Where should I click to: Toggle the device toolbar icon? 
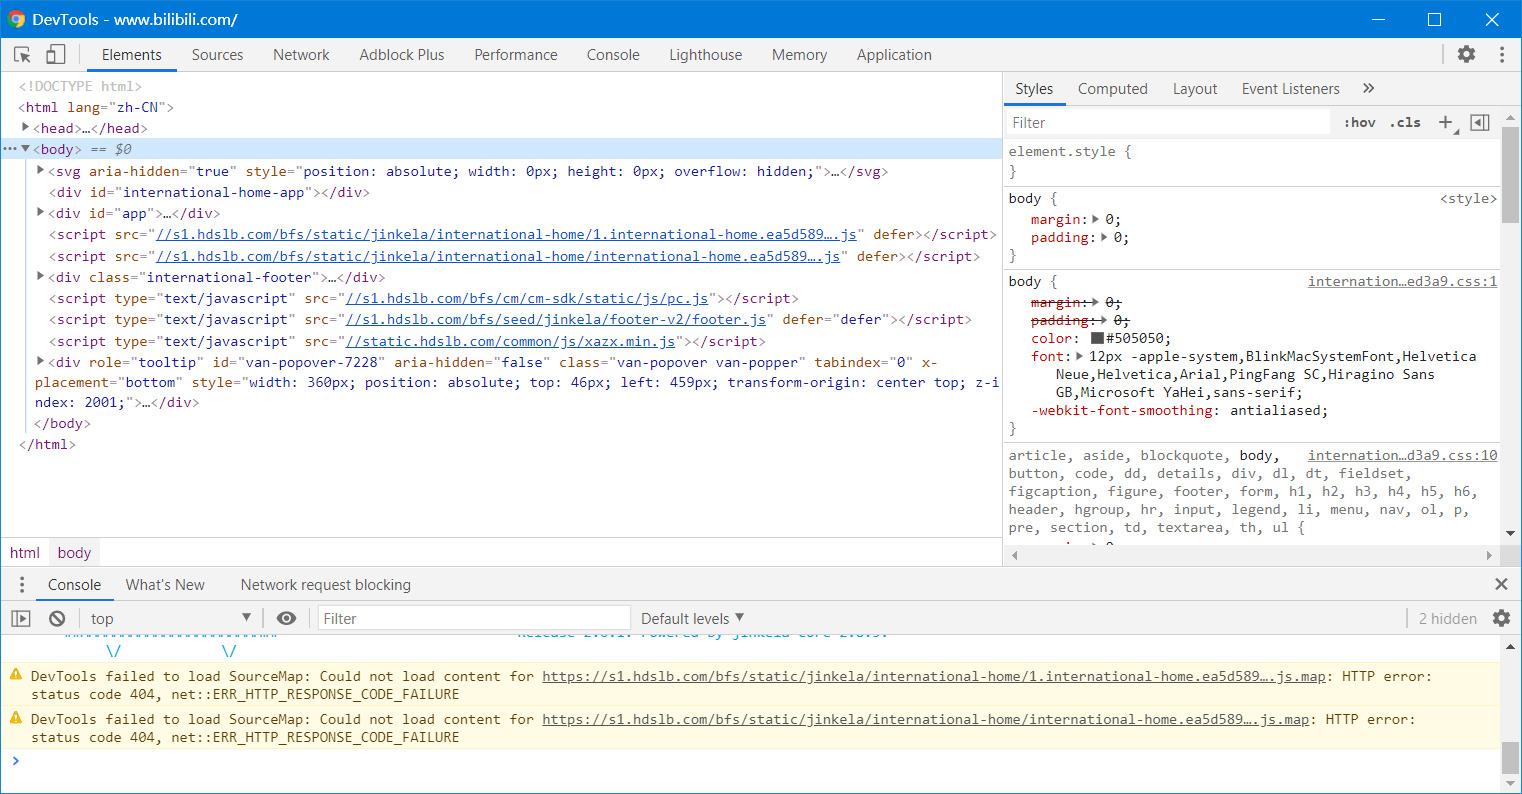click(x=56, y=55)
